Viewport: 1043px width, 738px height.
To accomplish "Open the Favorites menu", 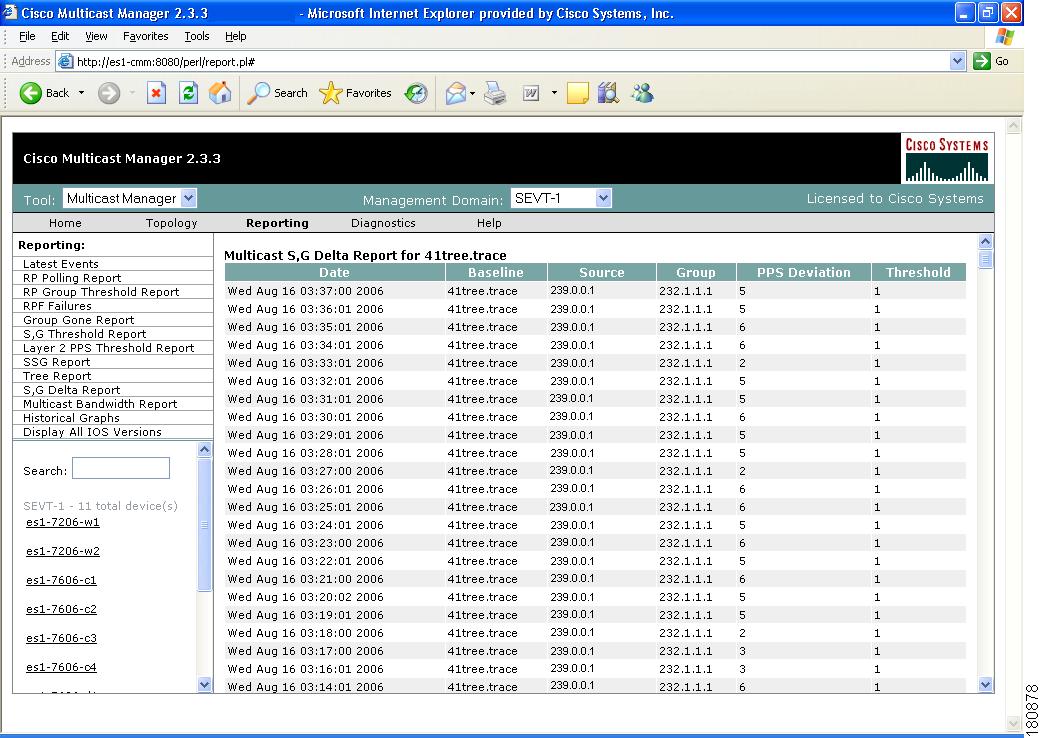I will (x=146, y=36).
